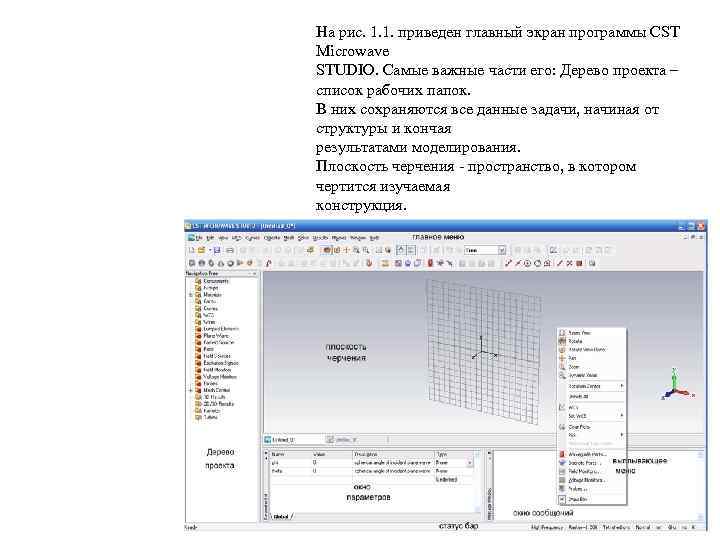Select the Cone shape tool

point(221,263)
